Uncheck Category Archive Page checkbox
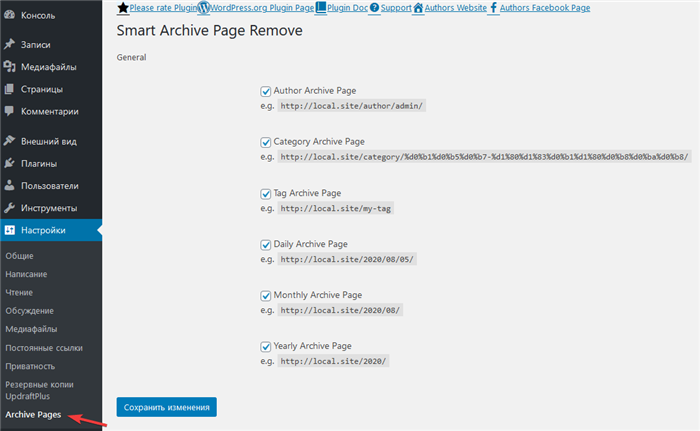The height and width of the screenshot is (431, 700). [266, 142]
